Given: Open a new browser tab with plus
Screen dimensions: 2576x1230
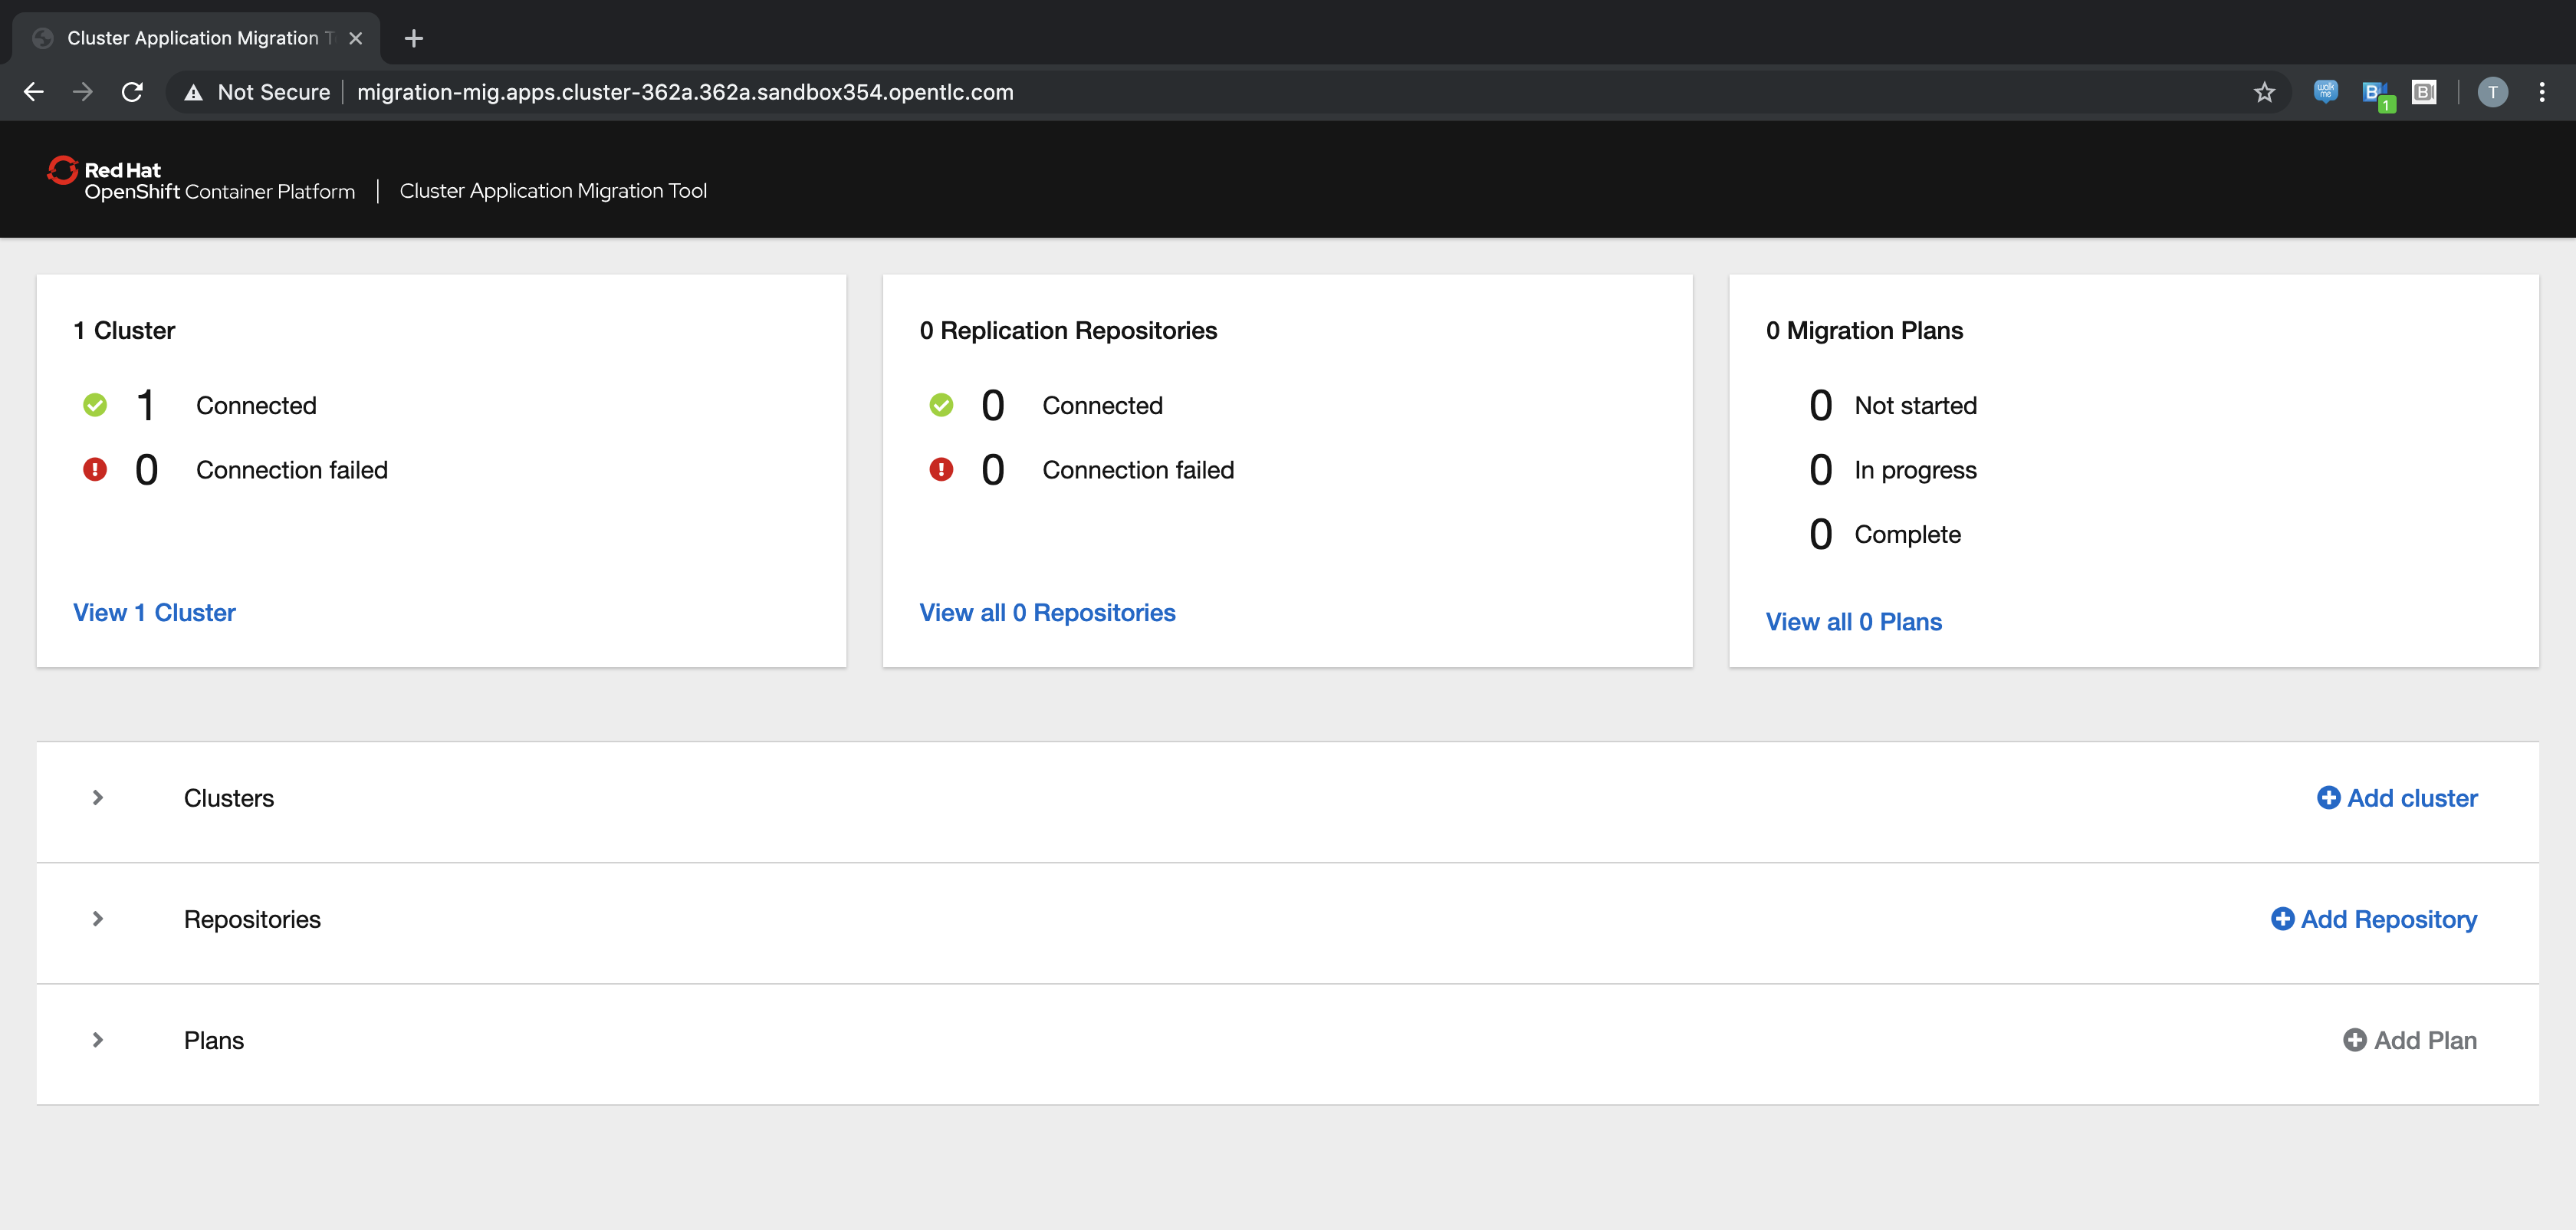Looking at the screenshot, I should [x=414, y=38].
